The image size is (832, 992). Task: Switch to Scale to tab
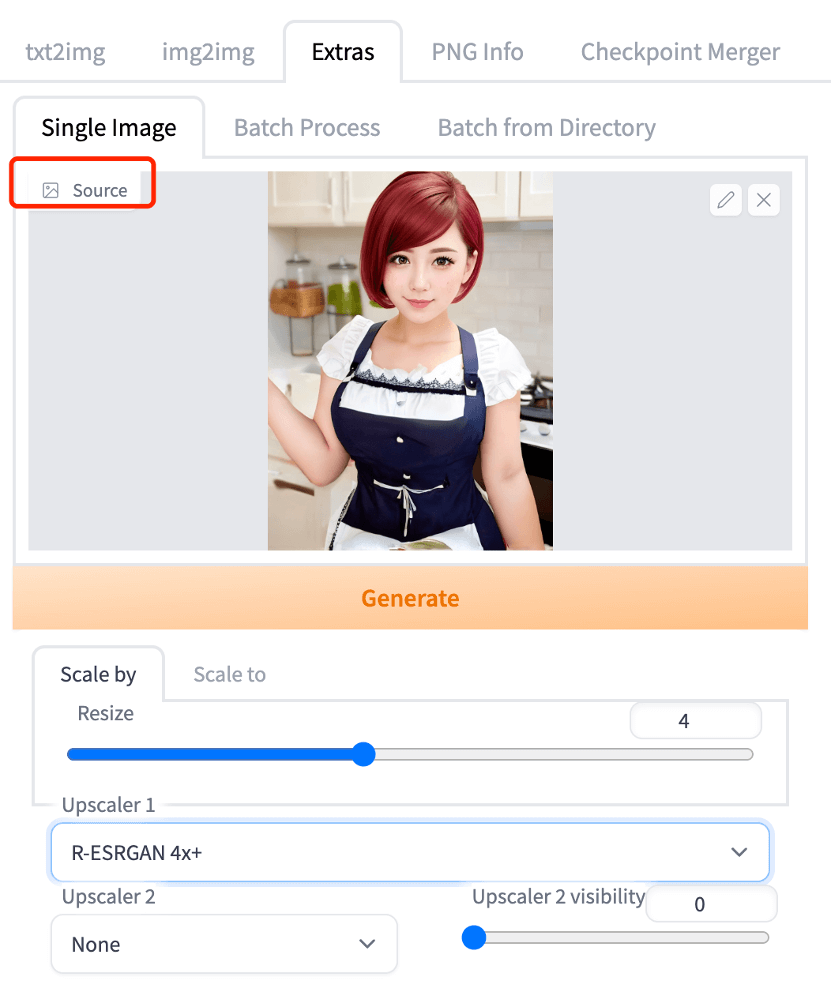pyautogui.click(x=229, y=674)
